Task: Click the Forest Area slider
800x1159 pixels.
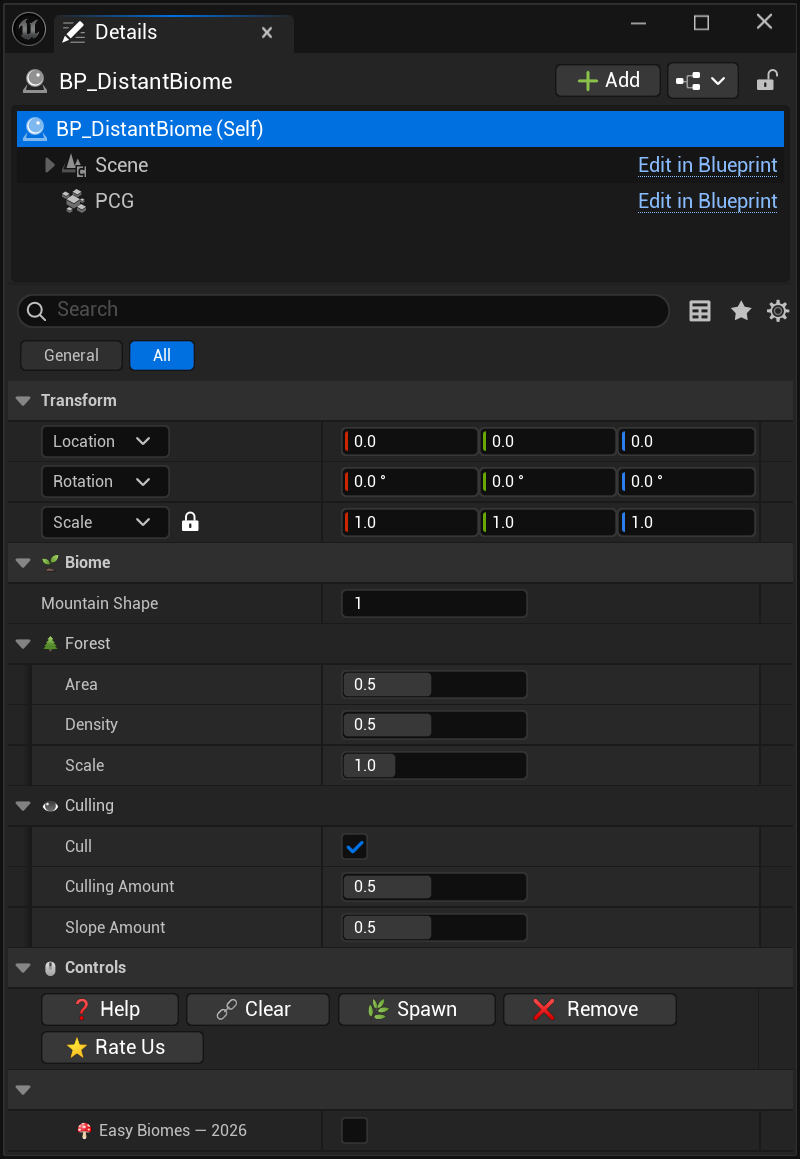Action: [x=434, y=684]
